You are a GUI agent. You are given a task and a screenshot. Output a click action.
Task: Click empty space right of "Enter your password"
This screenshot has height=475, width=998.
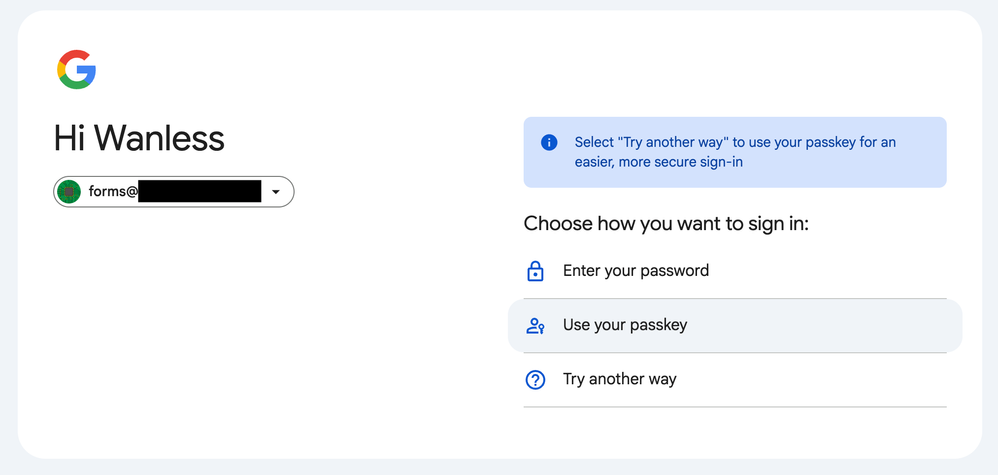(x=840, y=271)
